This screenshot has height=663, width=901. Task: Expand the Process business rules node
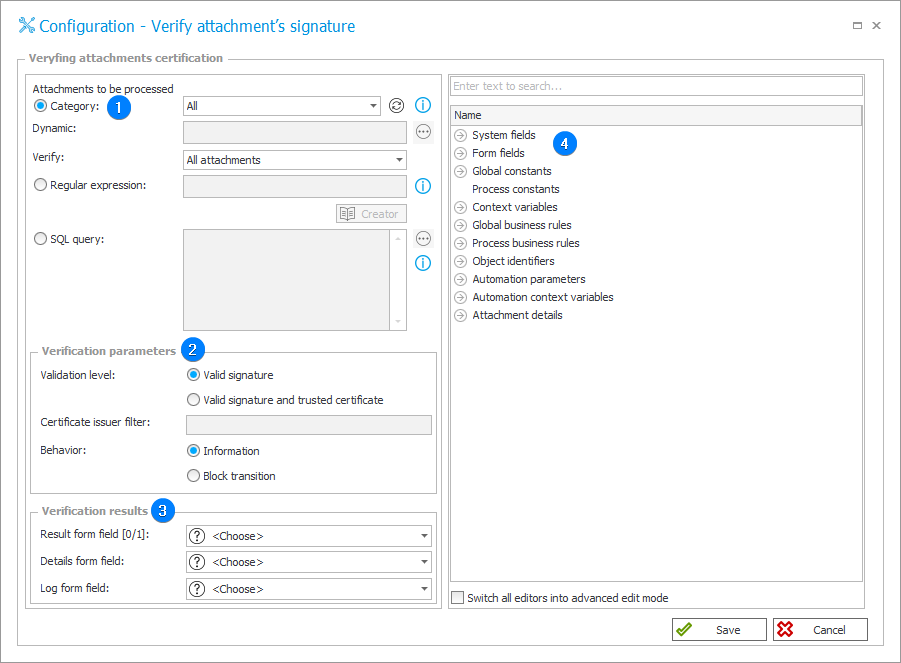coord(460,244)
